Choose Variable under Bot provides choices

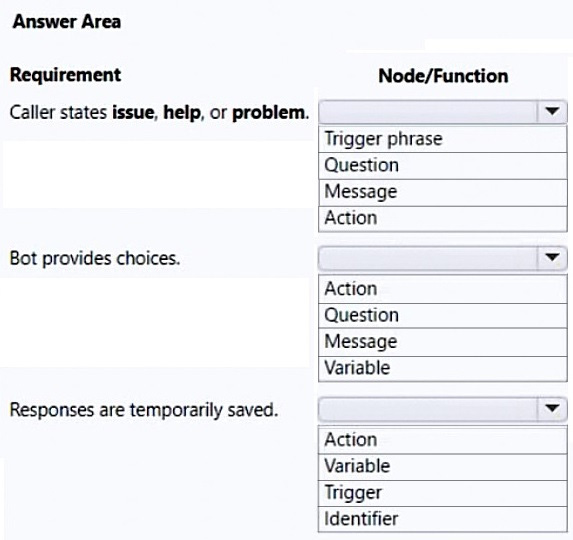(443, 369)
